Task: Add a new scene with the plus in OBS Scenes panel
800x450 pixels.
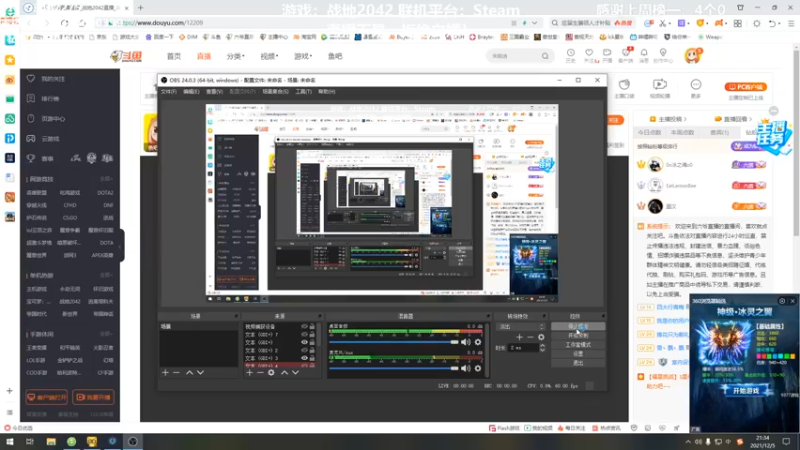Action: pyautogui.click(x=165, y=372)
